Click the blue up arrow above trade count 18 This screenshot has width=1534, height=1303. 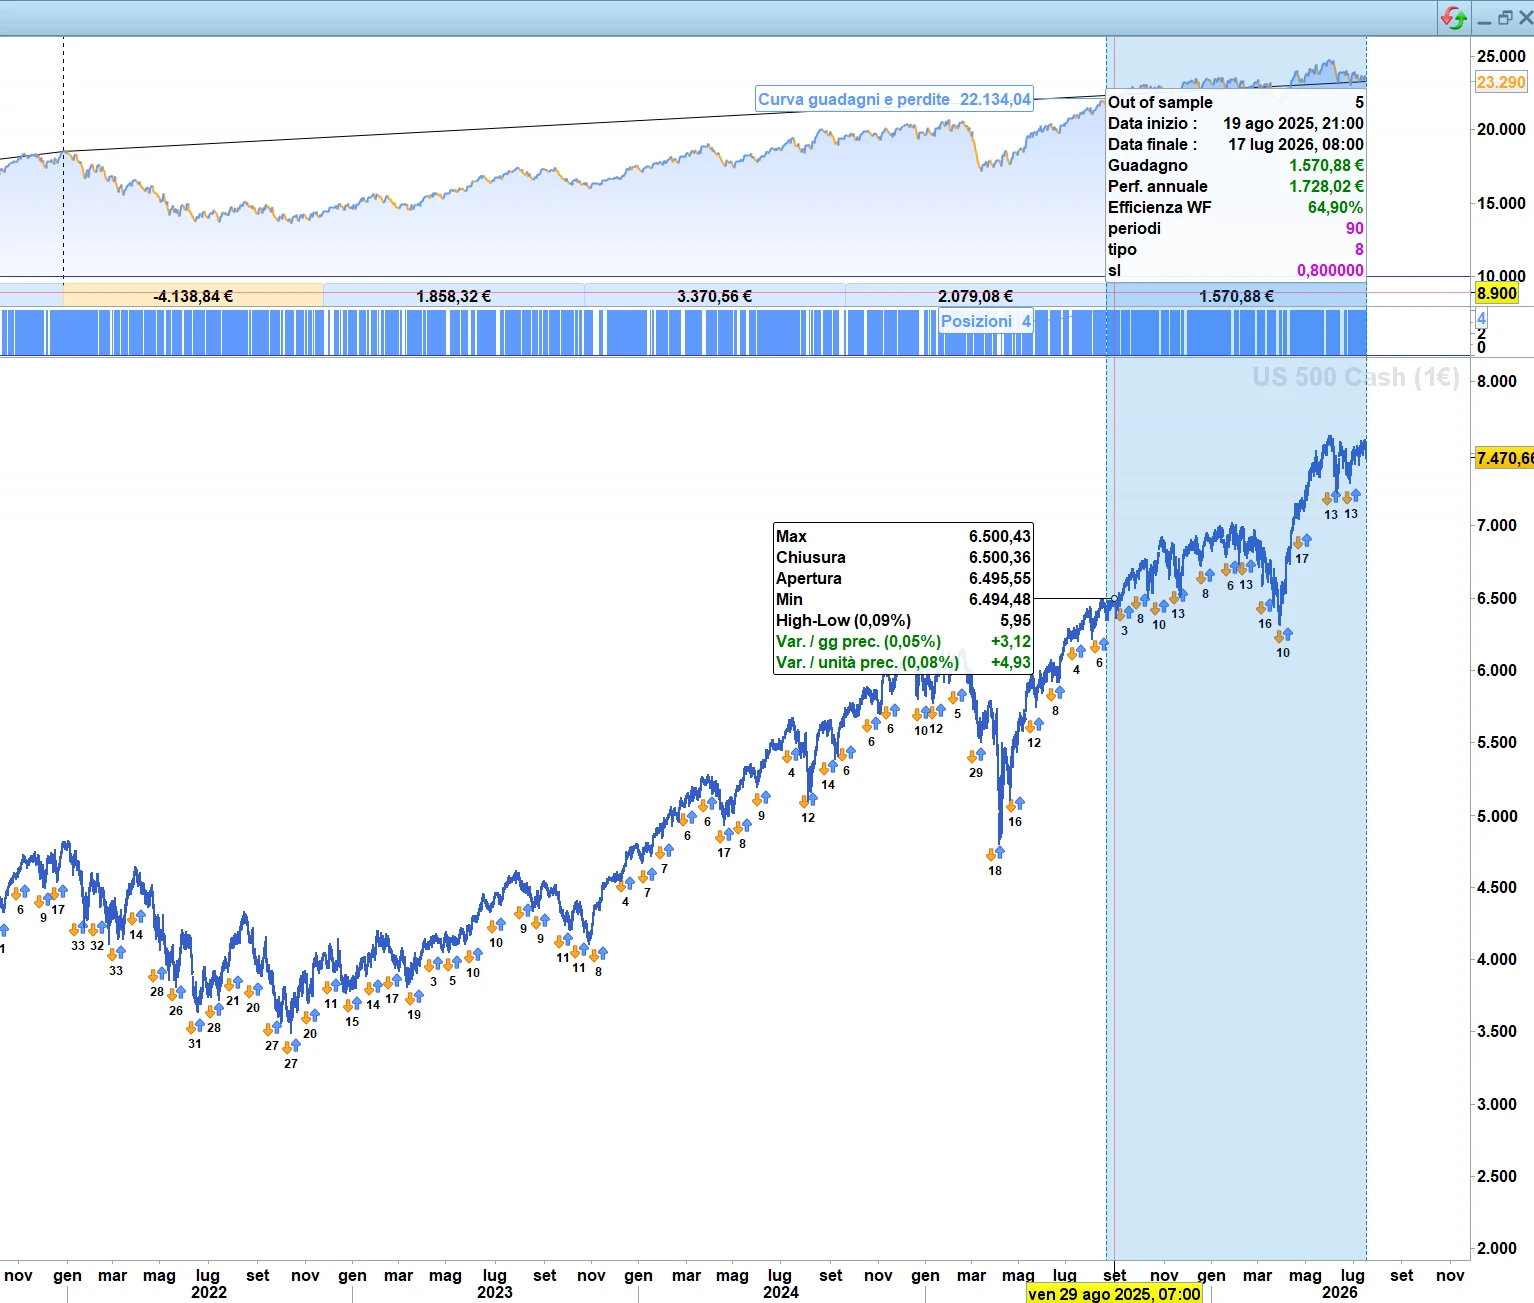pos(999,852)
